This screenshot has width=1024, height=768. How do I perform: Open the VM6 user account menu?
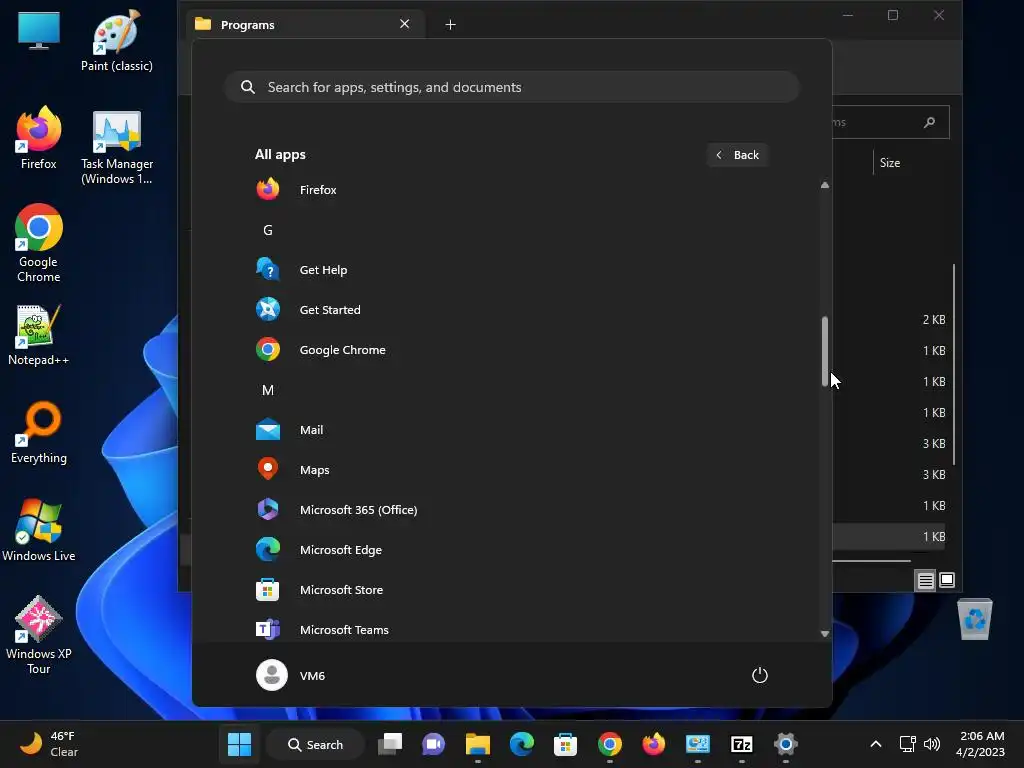291,675
